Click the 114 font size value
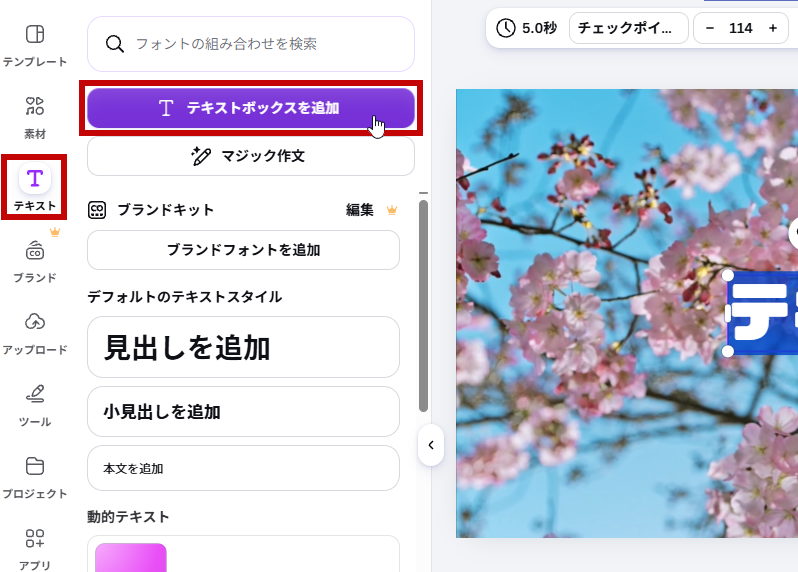 pyautogui.click(x=740, y=28)
